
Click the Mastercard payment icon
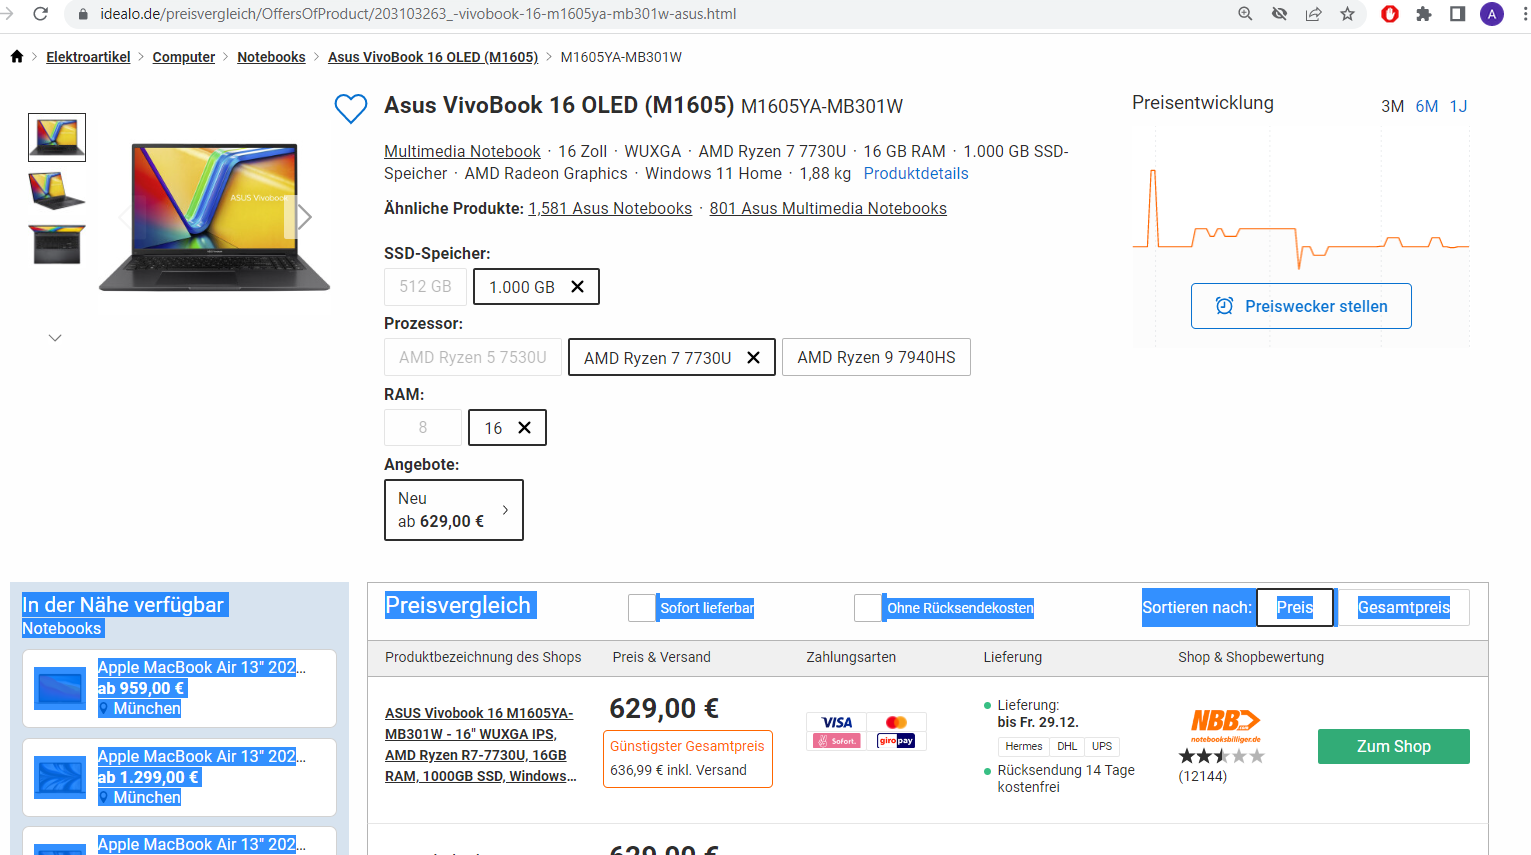[x=896, y=722]
